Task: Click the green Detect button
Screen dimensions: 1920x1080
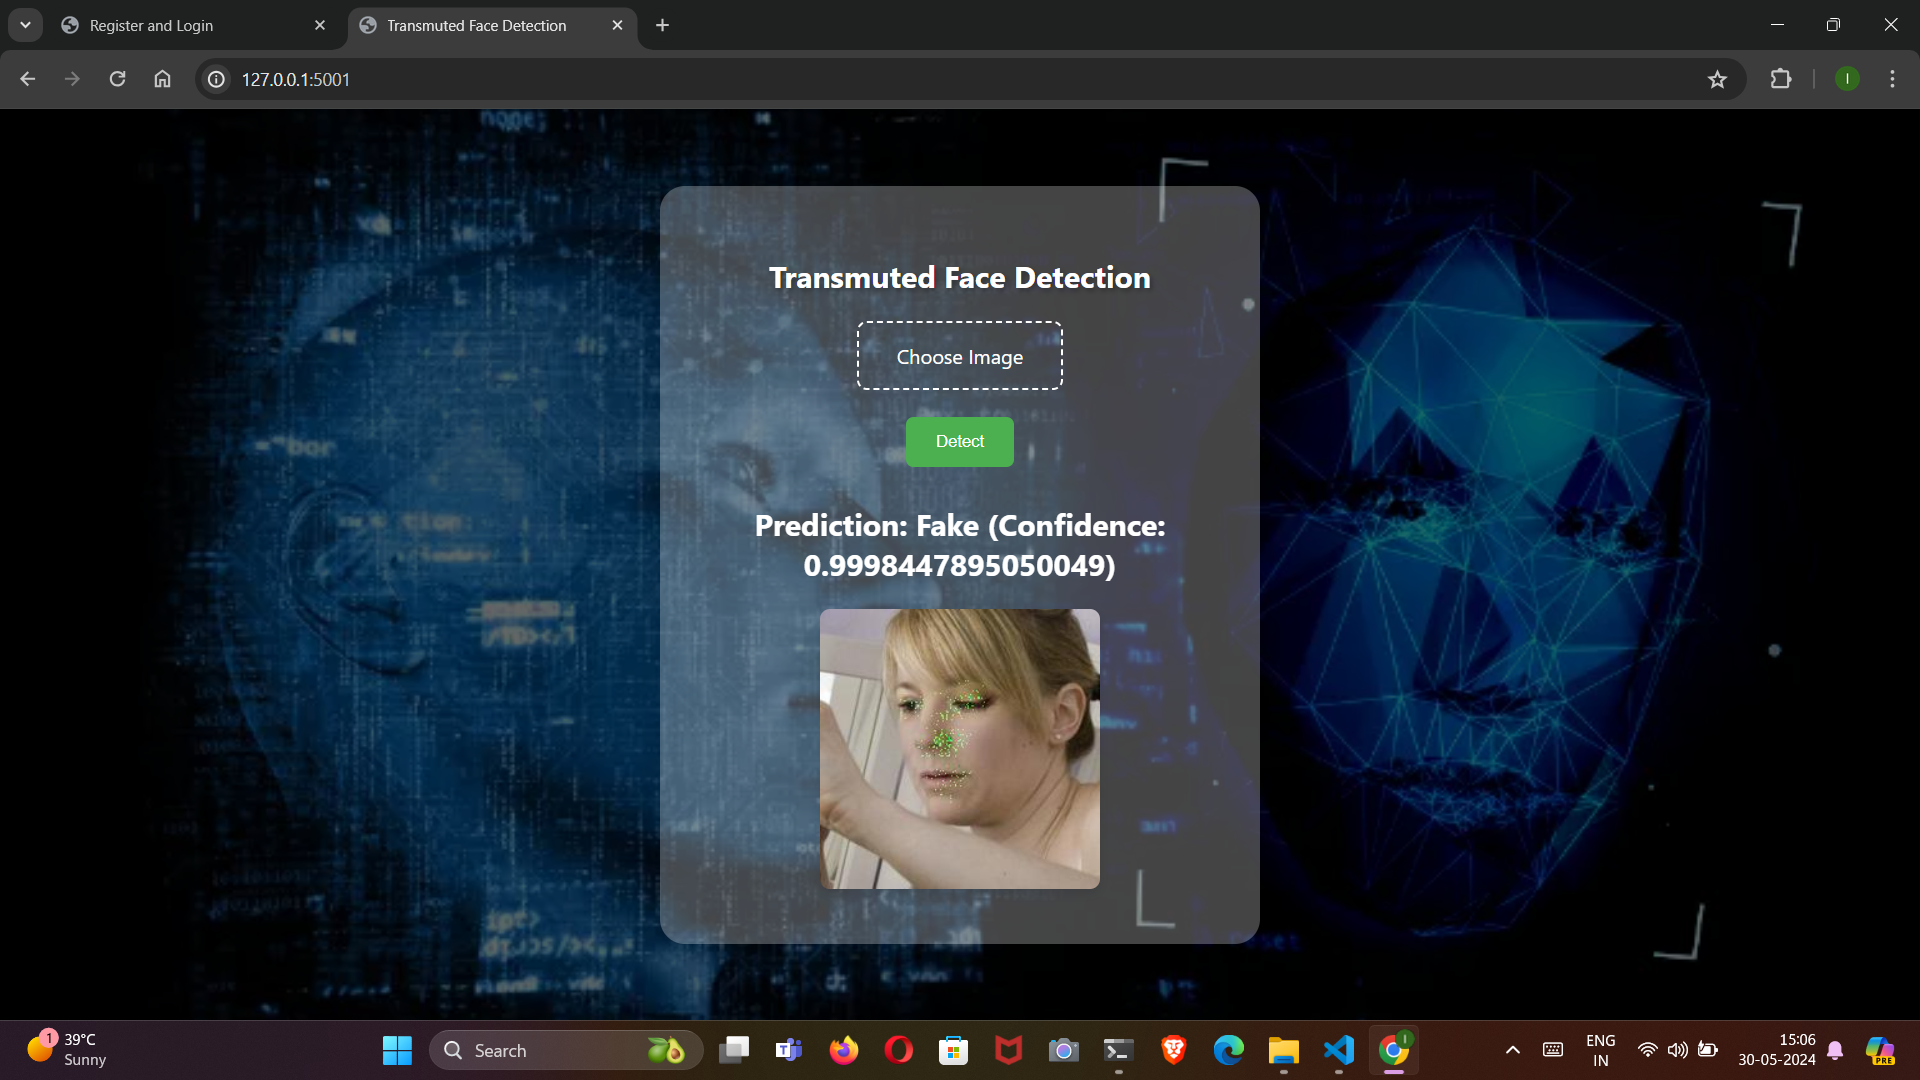Action: click(x=959, y=441)
